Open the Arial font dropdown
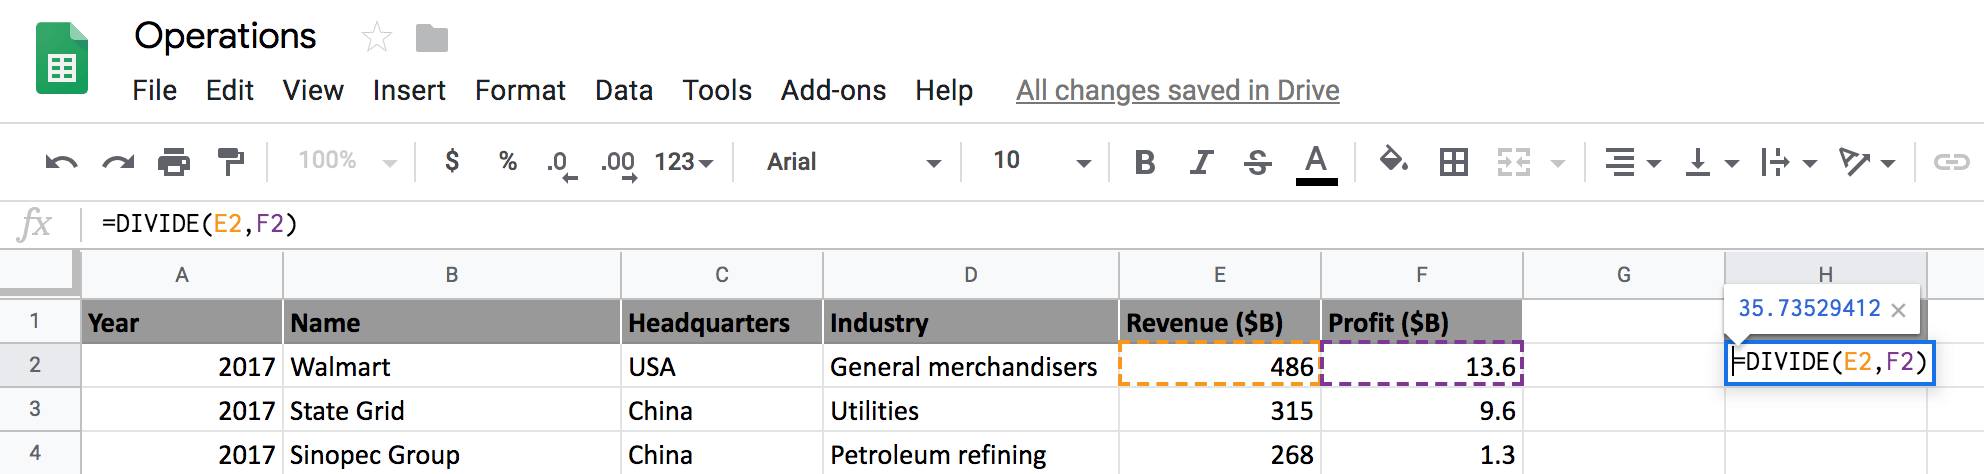Viewport: 1984px width, 474px height. point(853,162)
